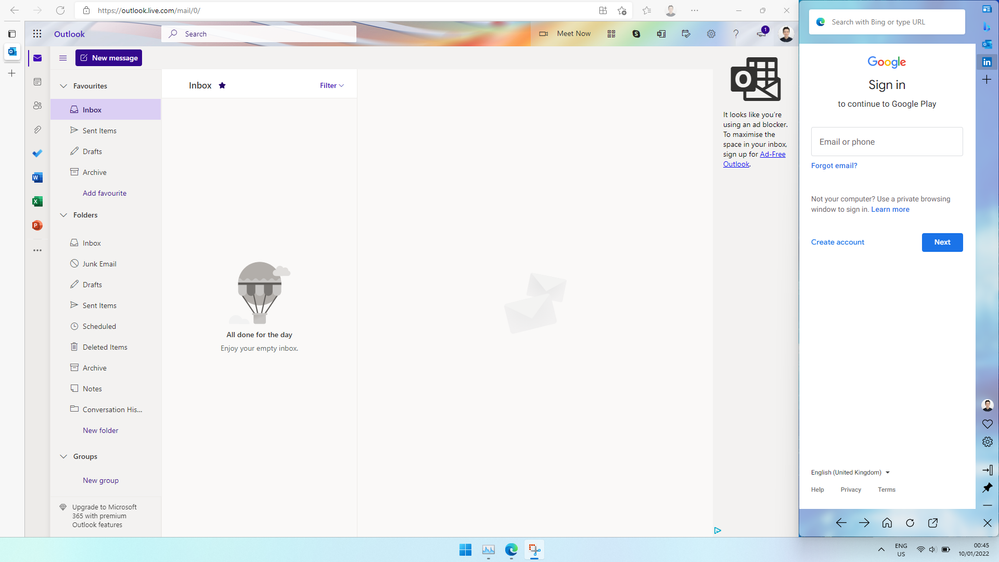Open Skype icon in Outlook header
Screen dimensions: 999x562
[x=636, y=34]
